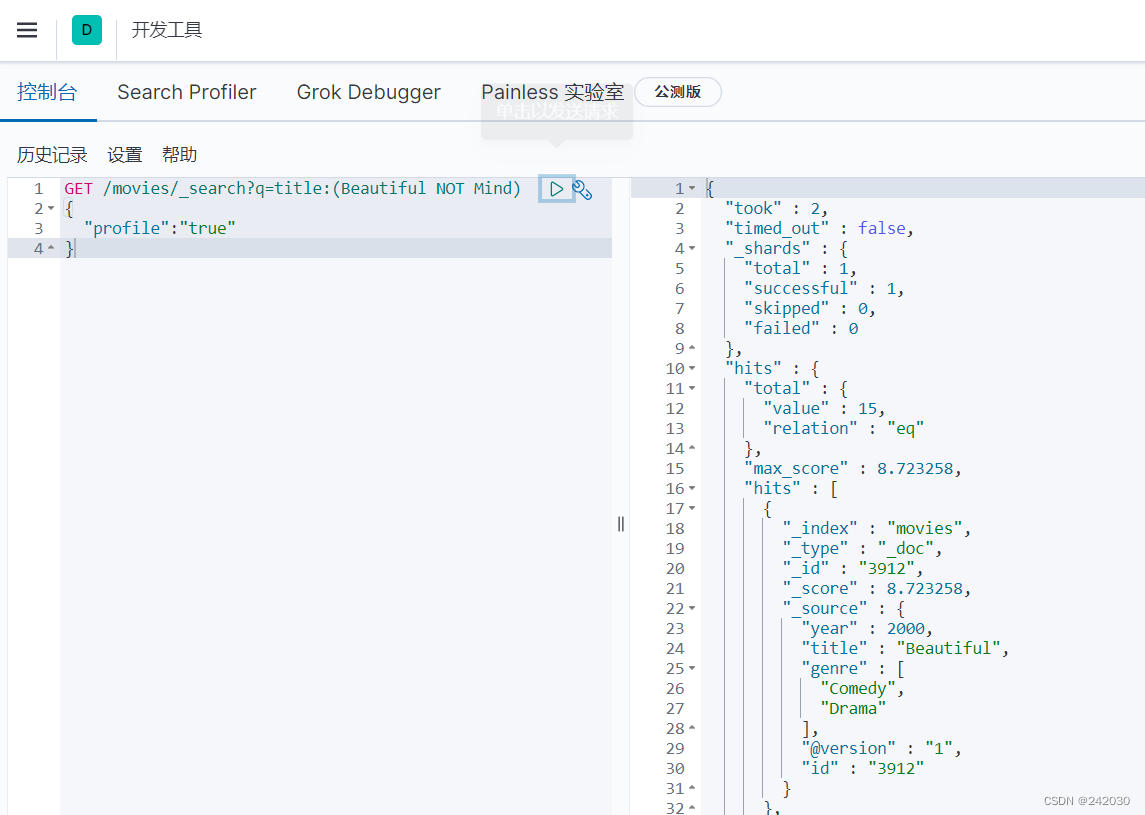Place cursor in the GET /movies/_search request line
This screenshot has width=1145, height=815.
coord(292,188)
